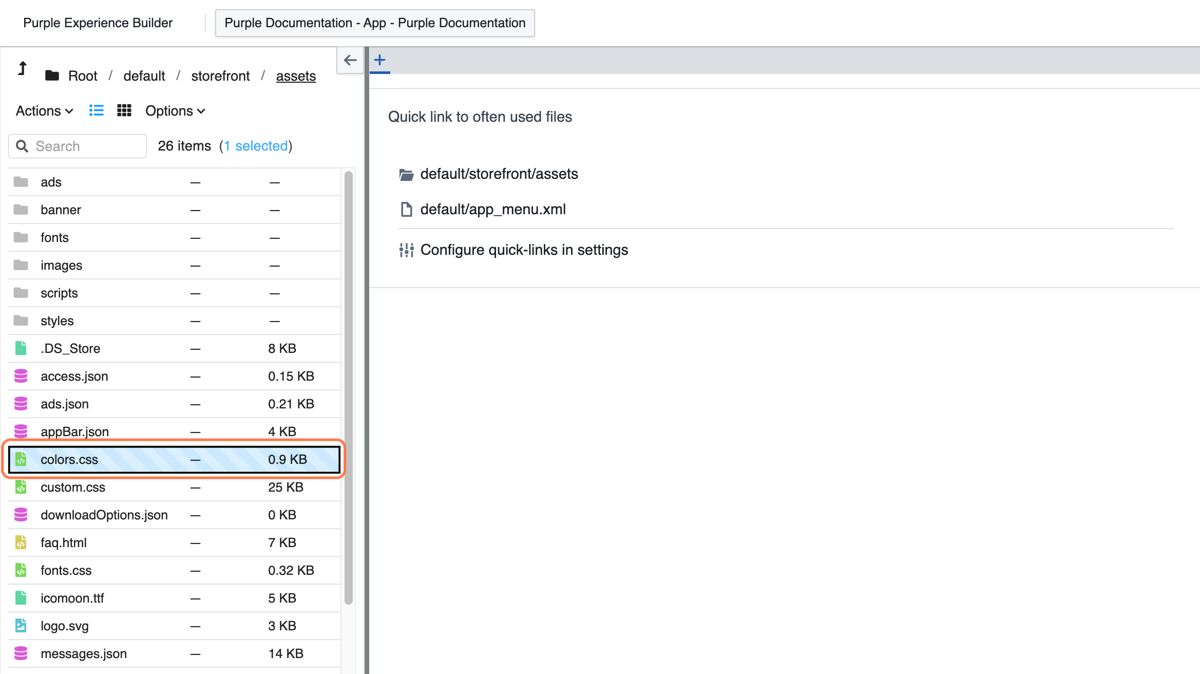Navigate to Root in breadcrumb
The width and height of the screenshot is (1200, 674).
(x=83, y=76)
